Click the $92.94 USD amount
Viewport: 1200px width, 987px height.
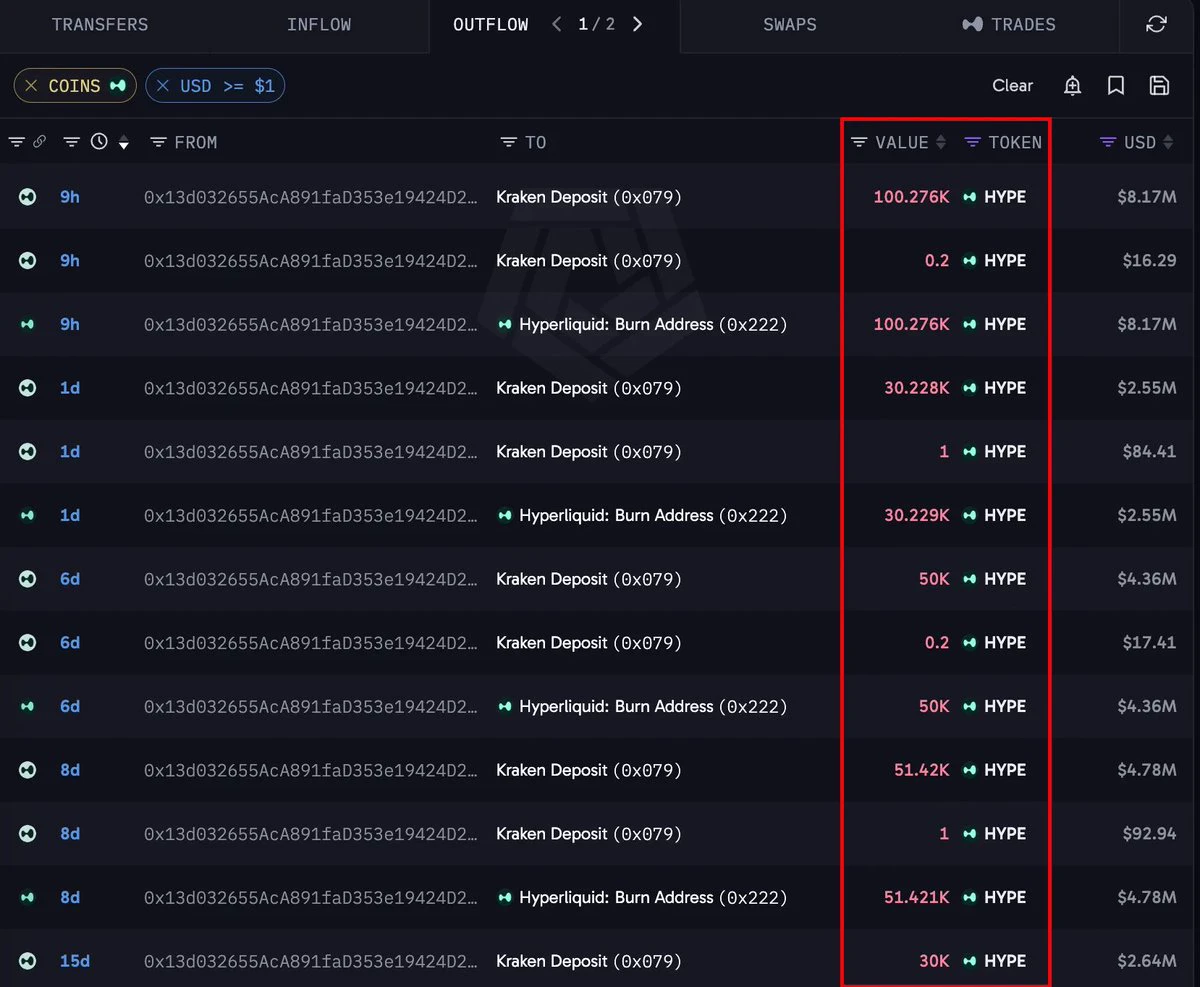(x=1149, y=834)
